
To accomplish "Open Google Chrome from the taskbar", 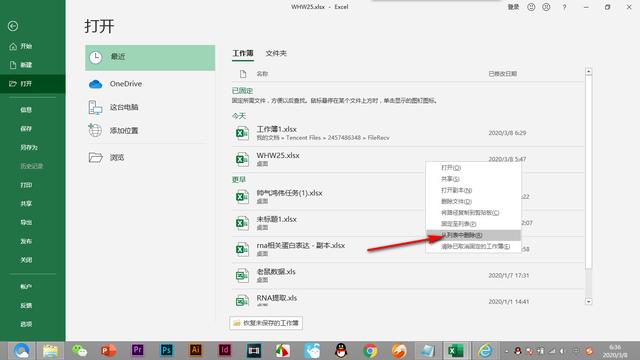I will 370,351.
